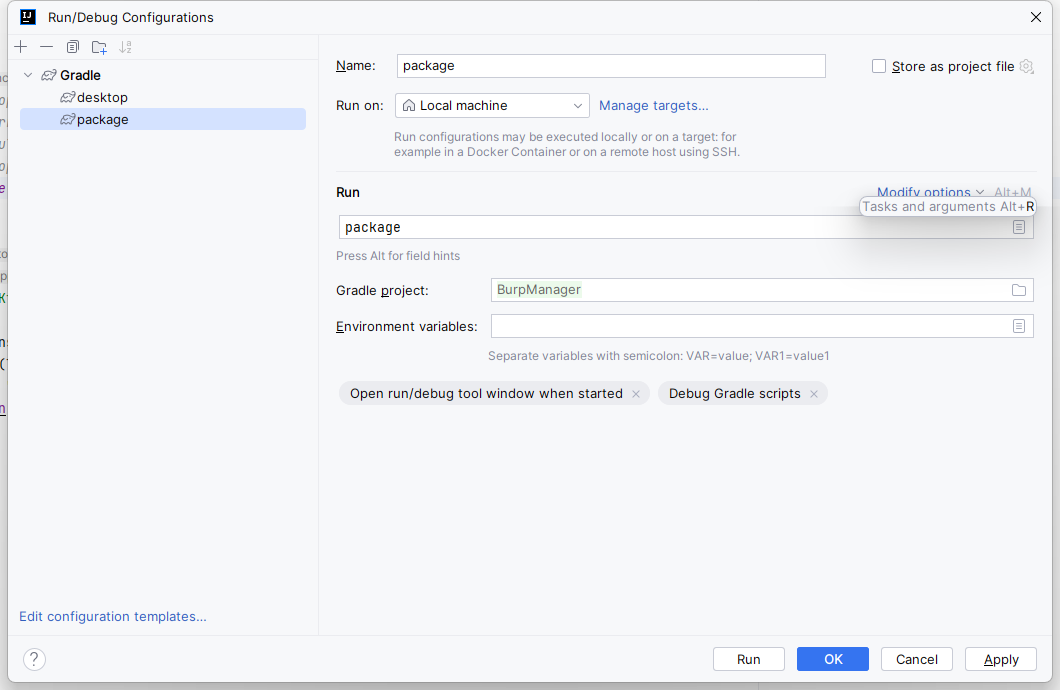This screenshot has height=690, width=1060.
Task: Open the Store as project file gear settings
Action: point(1026,66)
